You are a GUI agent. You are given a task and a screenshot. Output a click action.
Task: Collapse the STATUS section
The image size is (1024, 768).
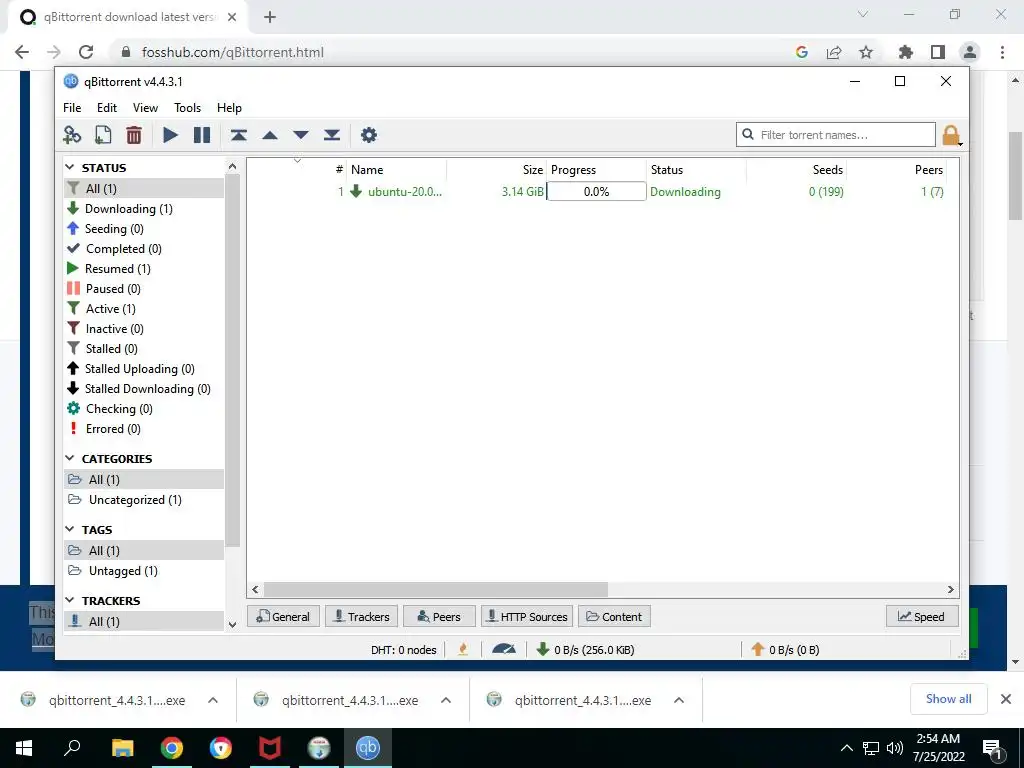pos(70,168)
